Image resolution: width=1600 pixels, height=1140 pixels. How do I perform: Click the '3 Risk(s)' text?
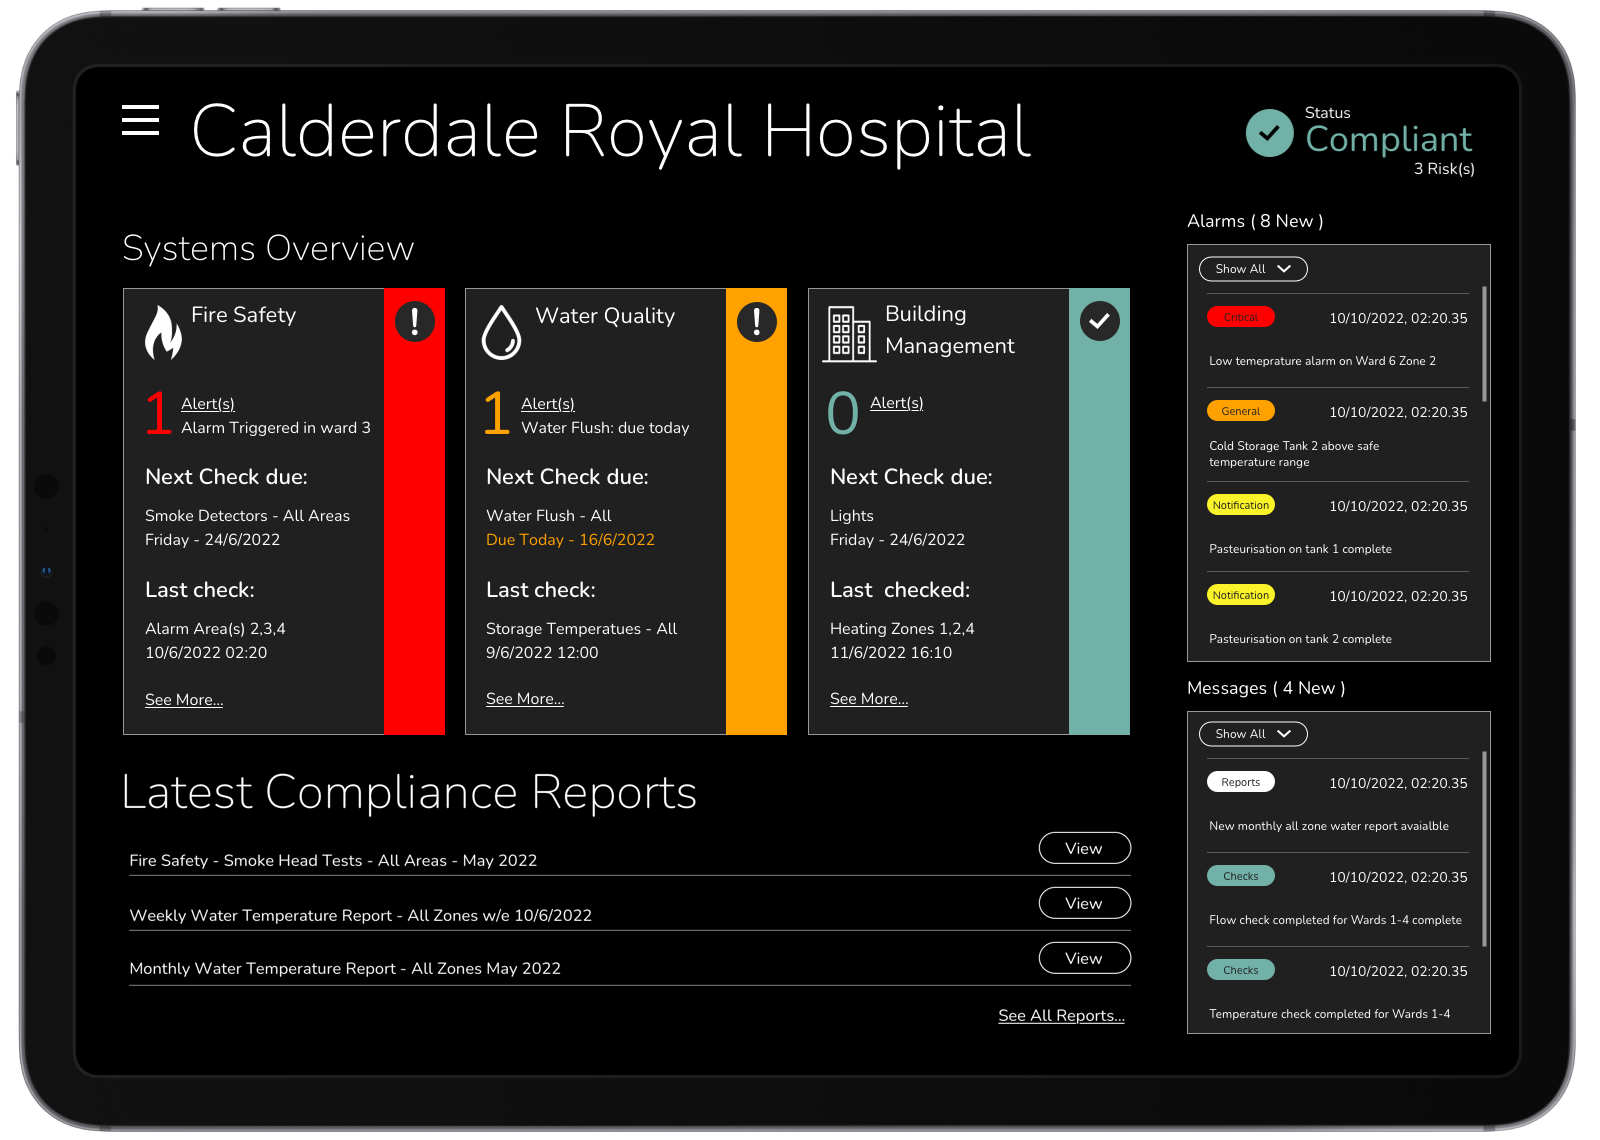pos(1444,169)
